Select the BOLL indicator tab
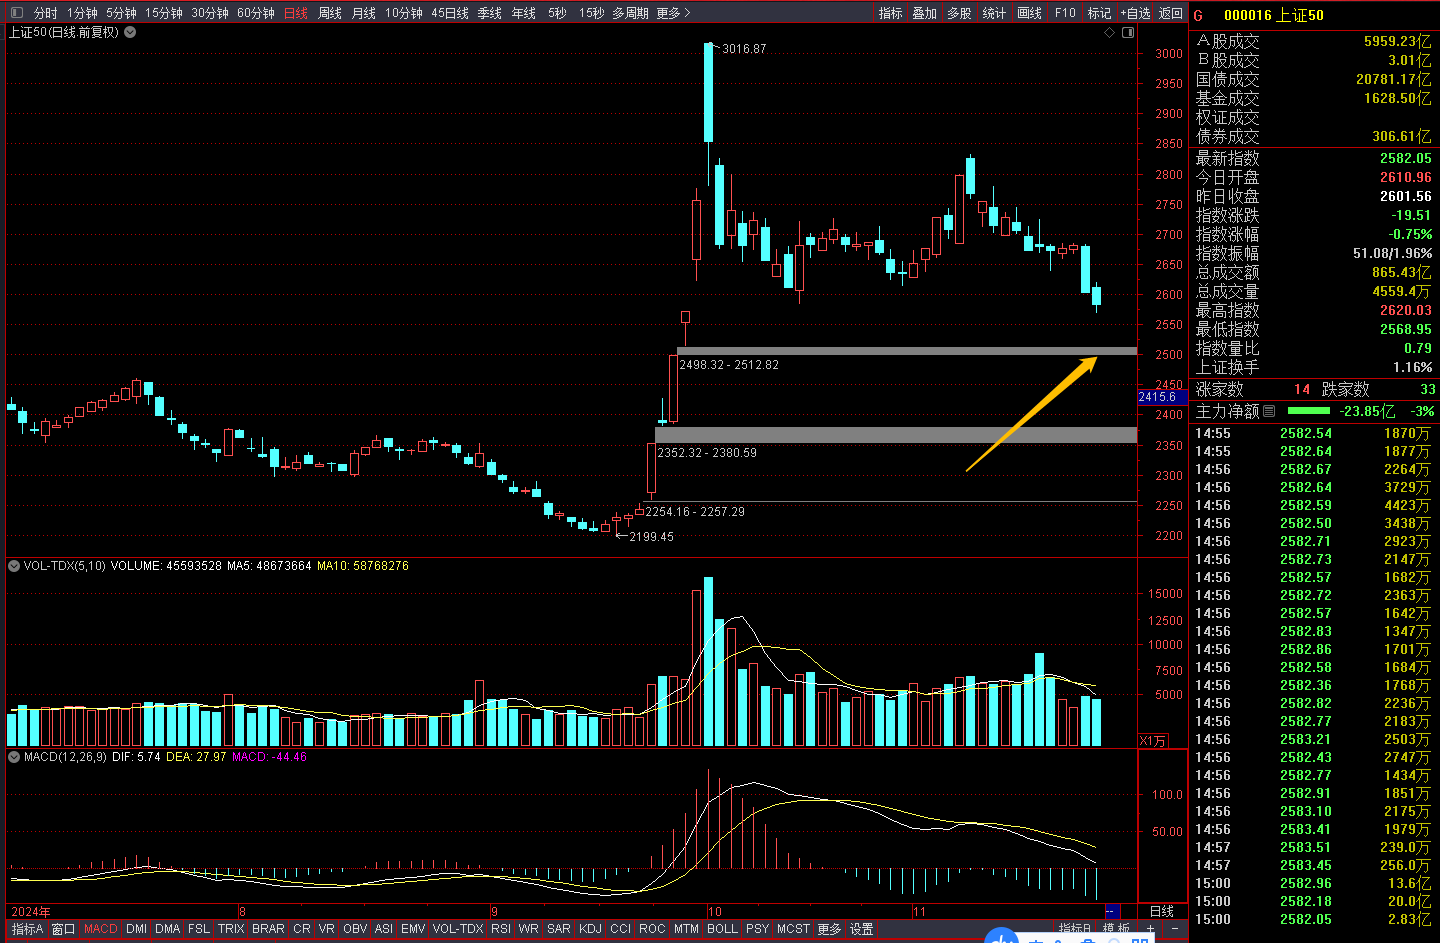This screenshot has height=943, width=1440. pos(721,929)
